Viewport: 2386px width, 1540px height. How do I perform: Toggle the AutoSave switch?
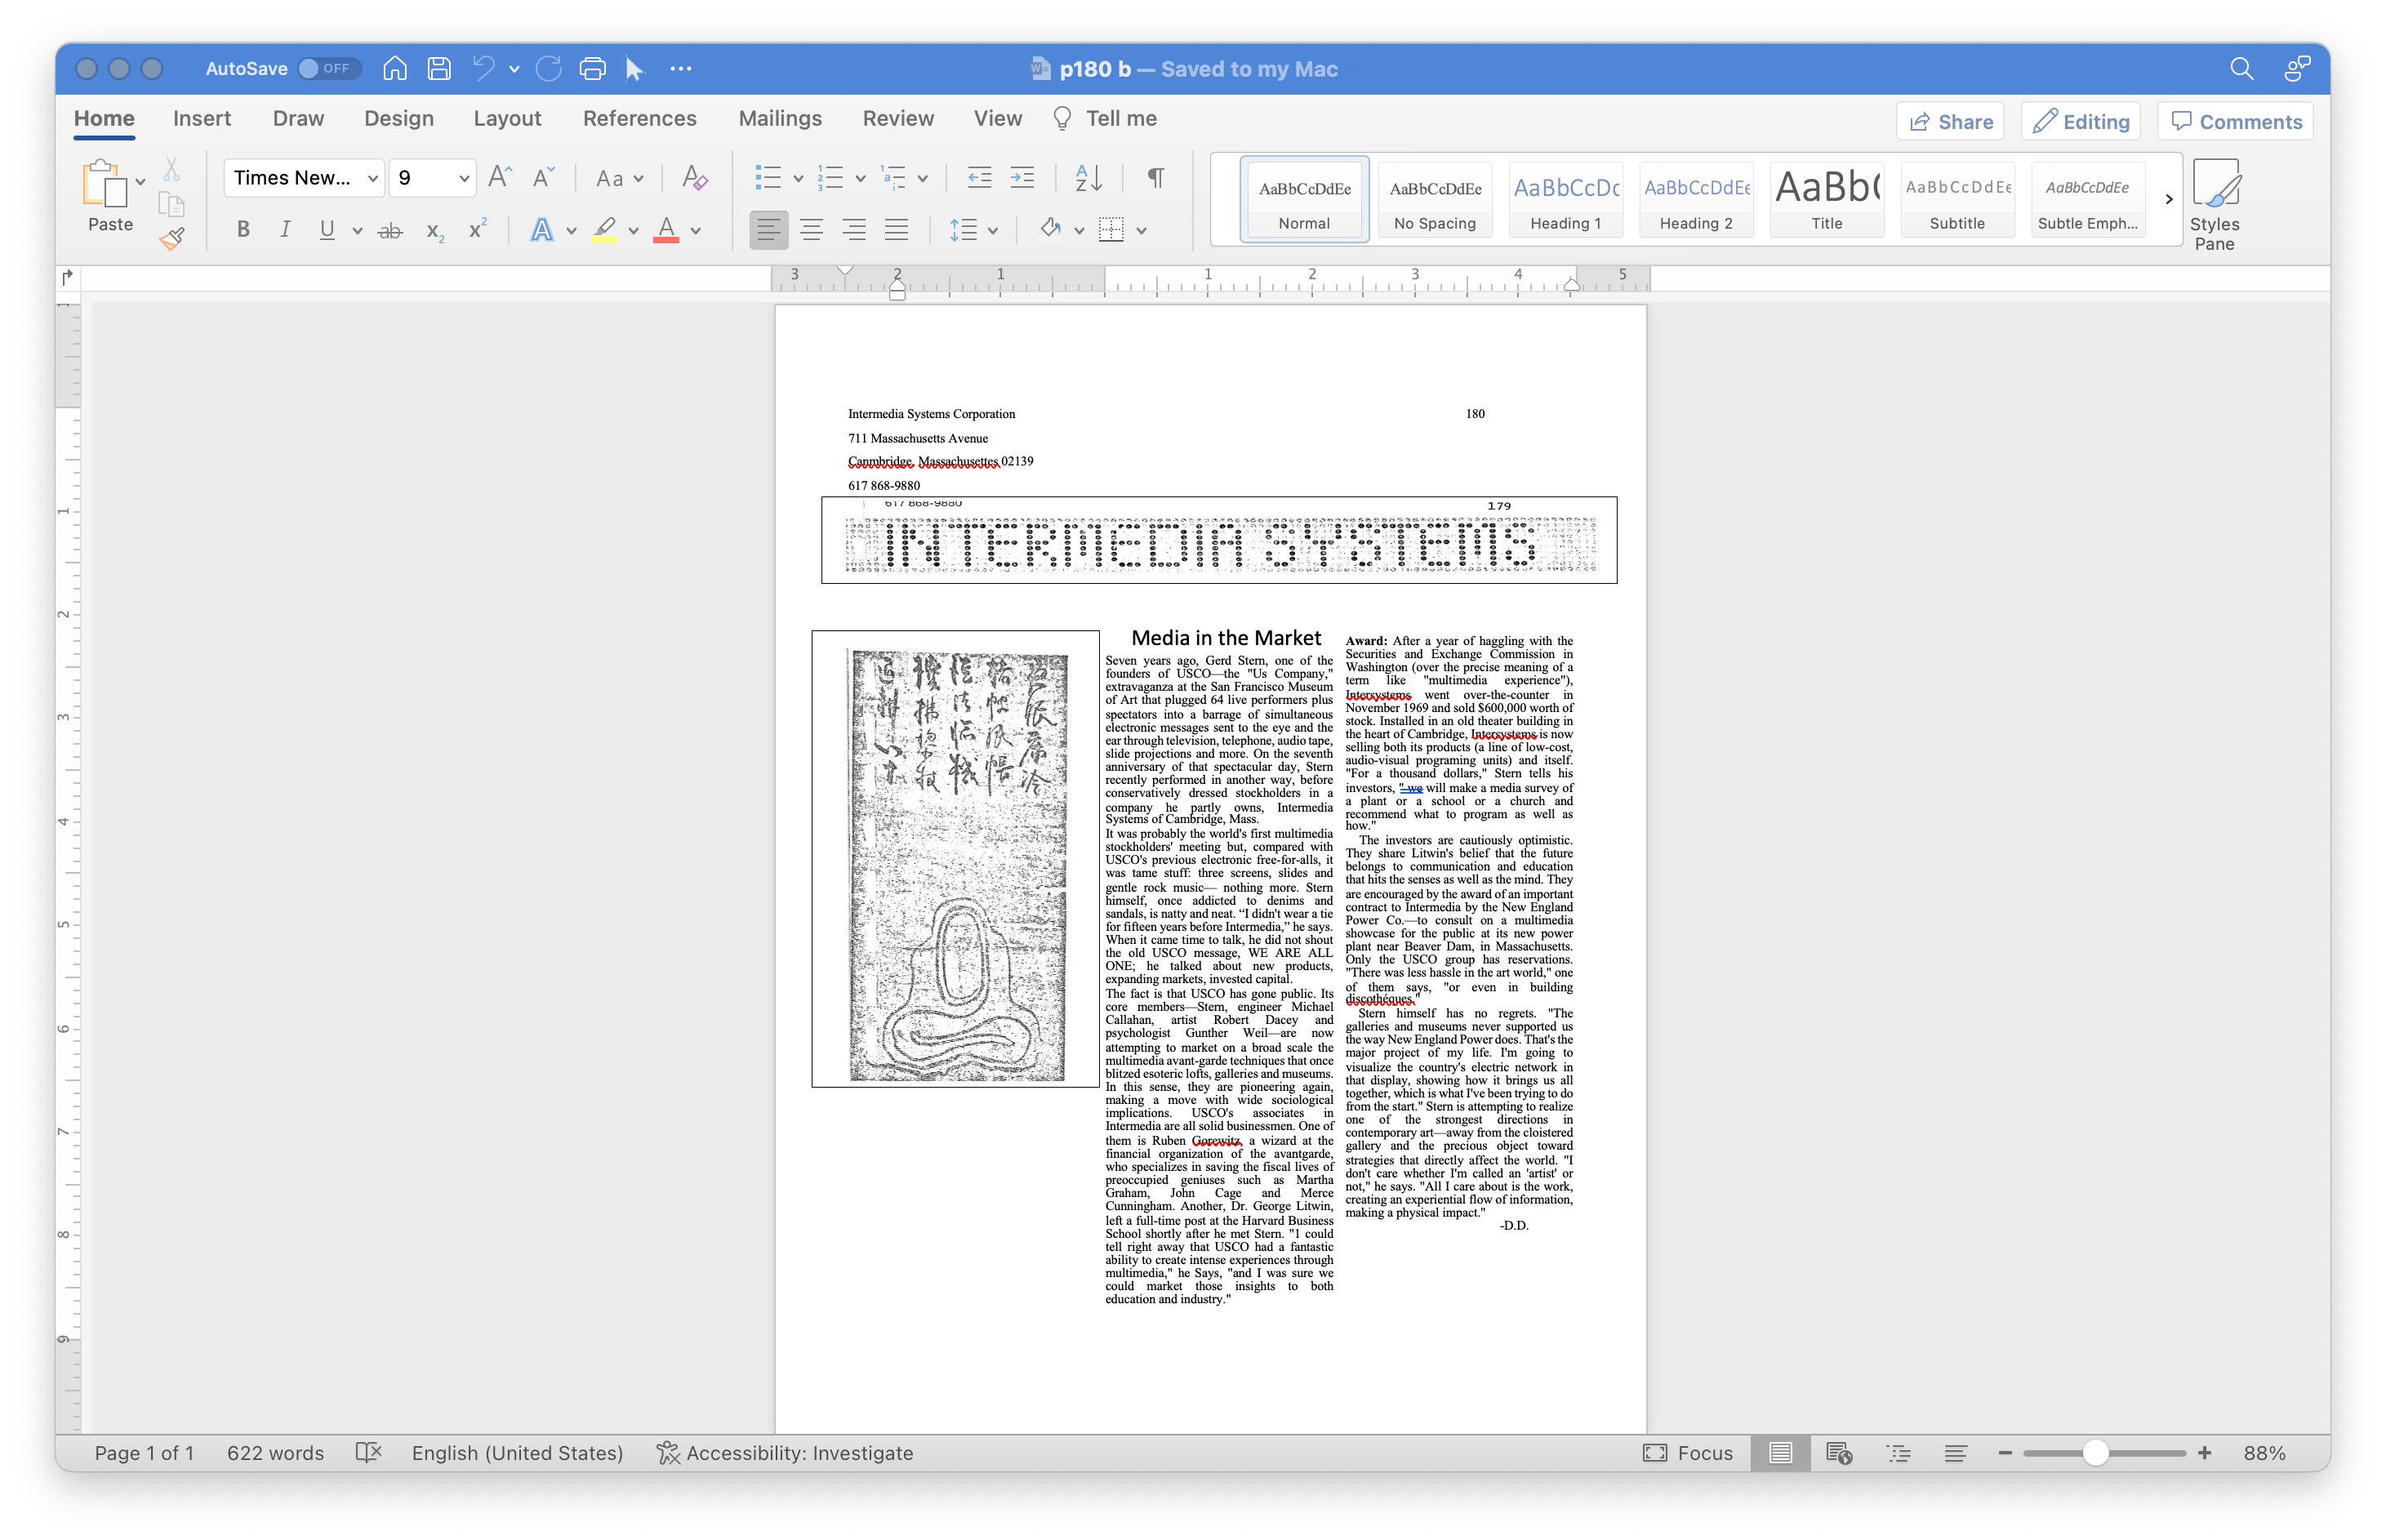point(329,68)
